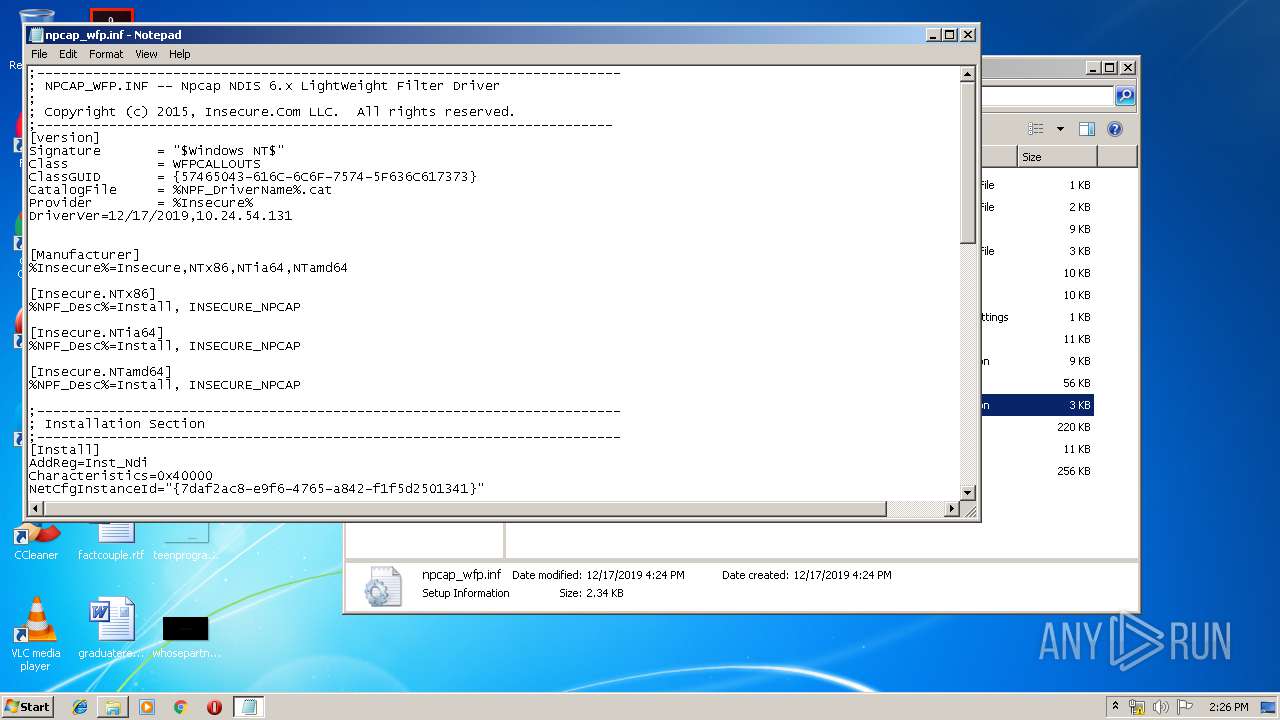Open the CCleaner desktop shortcut
The width and height of the screenshot is (1280, 720).
coord(36,541)
